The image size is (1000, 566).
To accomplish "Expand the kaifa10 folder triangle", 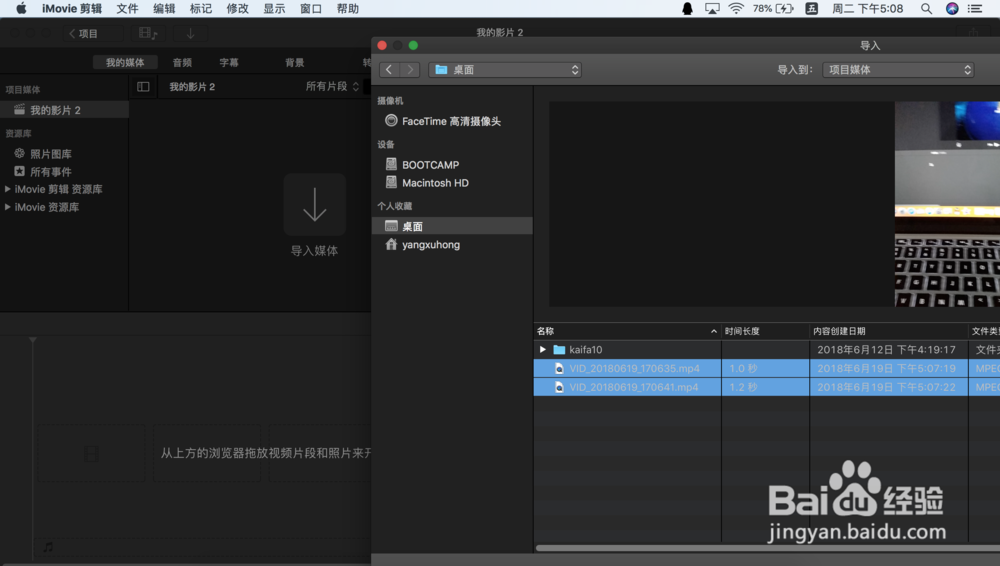I will (543, 350).
